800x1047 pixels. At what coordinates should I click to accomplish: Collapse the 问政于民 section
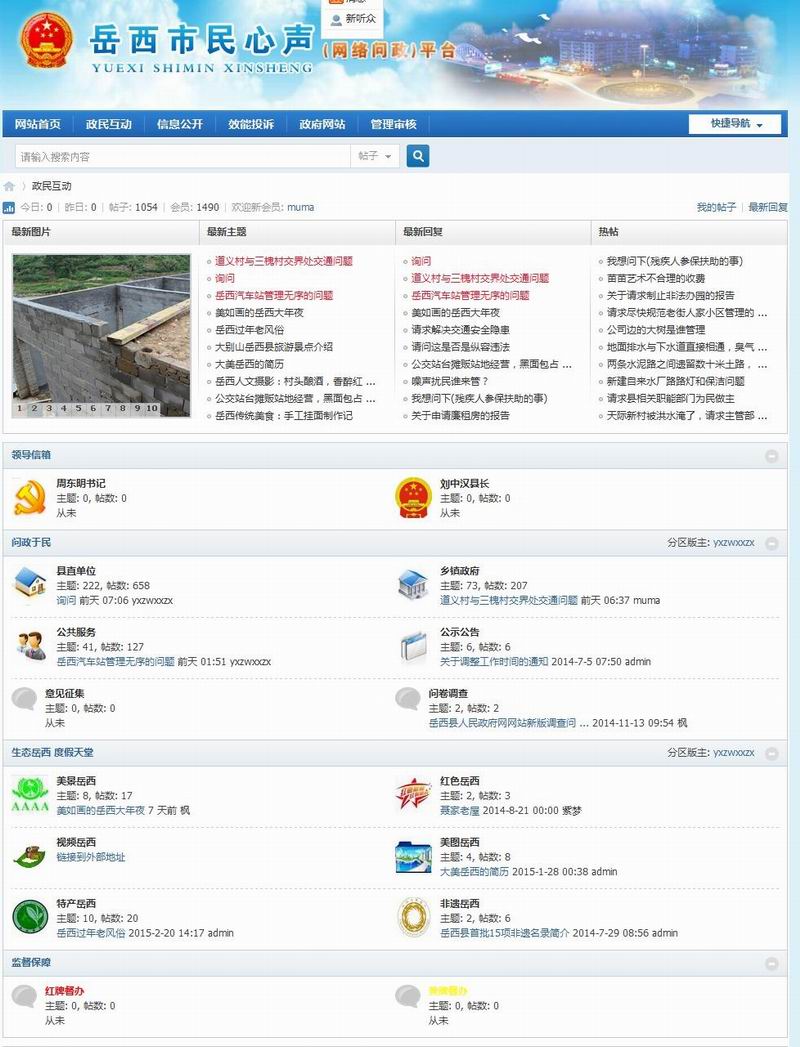point(771,543)
